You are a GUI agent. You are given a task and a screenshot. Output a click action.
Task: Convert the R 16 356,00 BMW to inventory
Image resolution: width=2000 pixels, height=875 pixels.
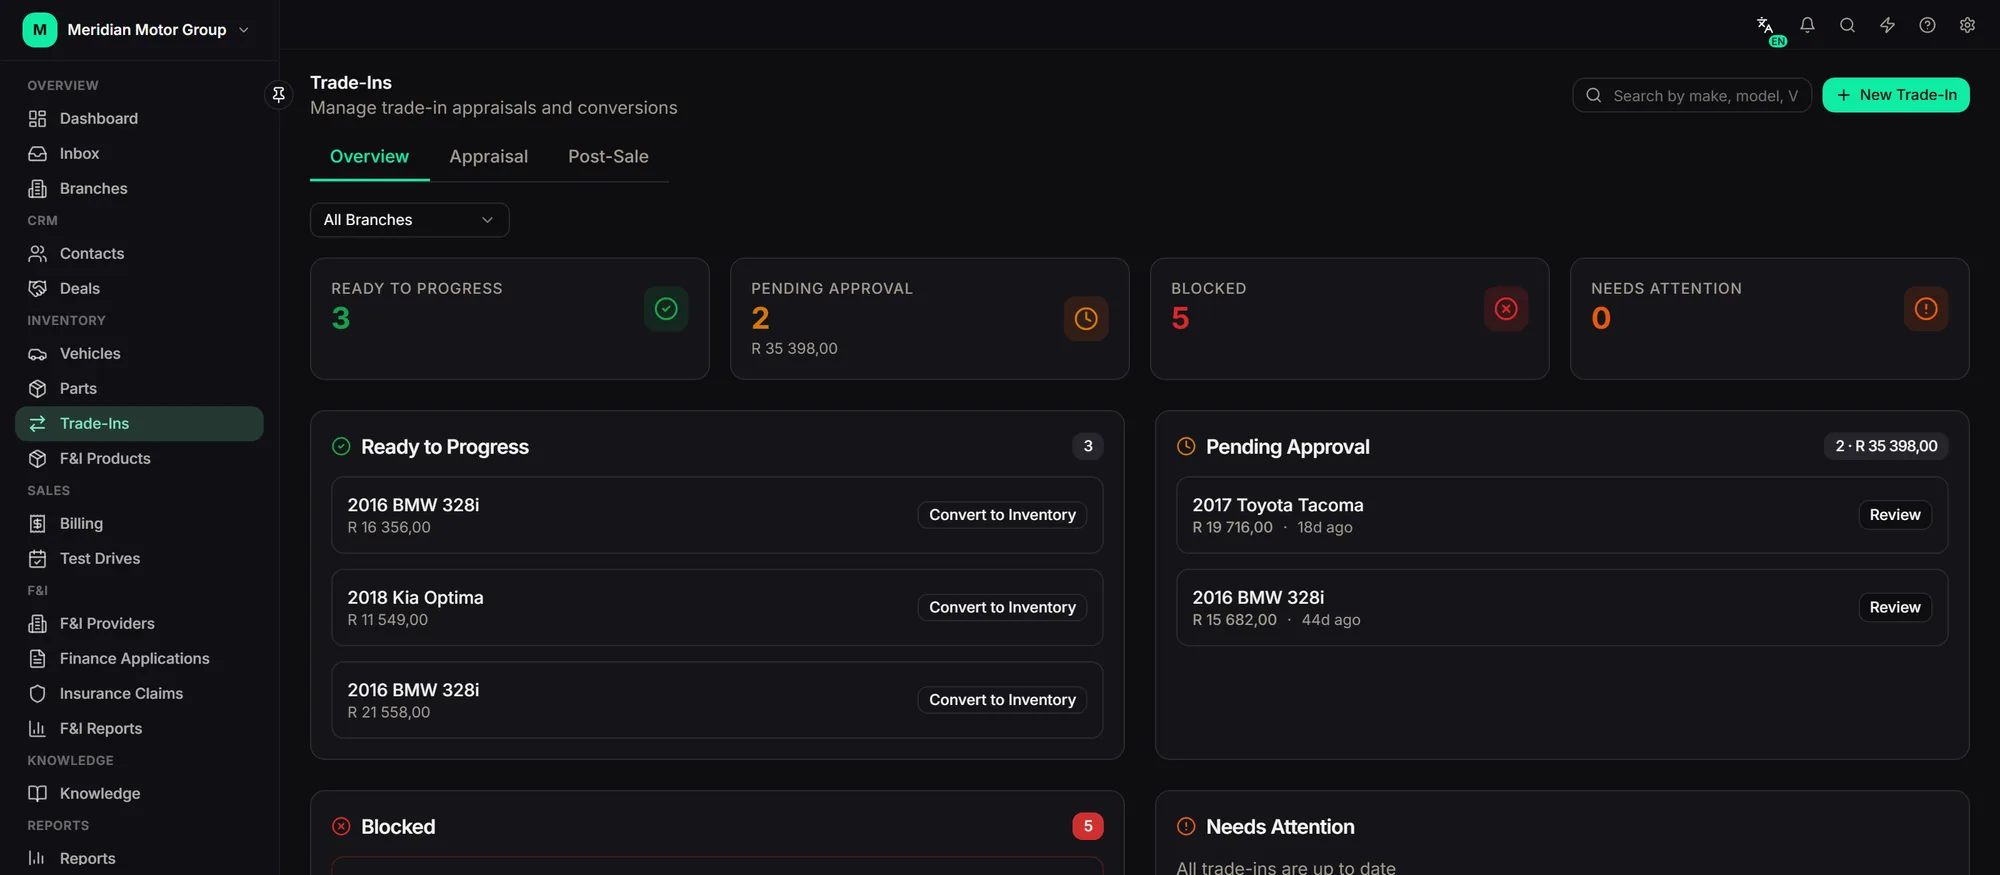point(1002,515)
